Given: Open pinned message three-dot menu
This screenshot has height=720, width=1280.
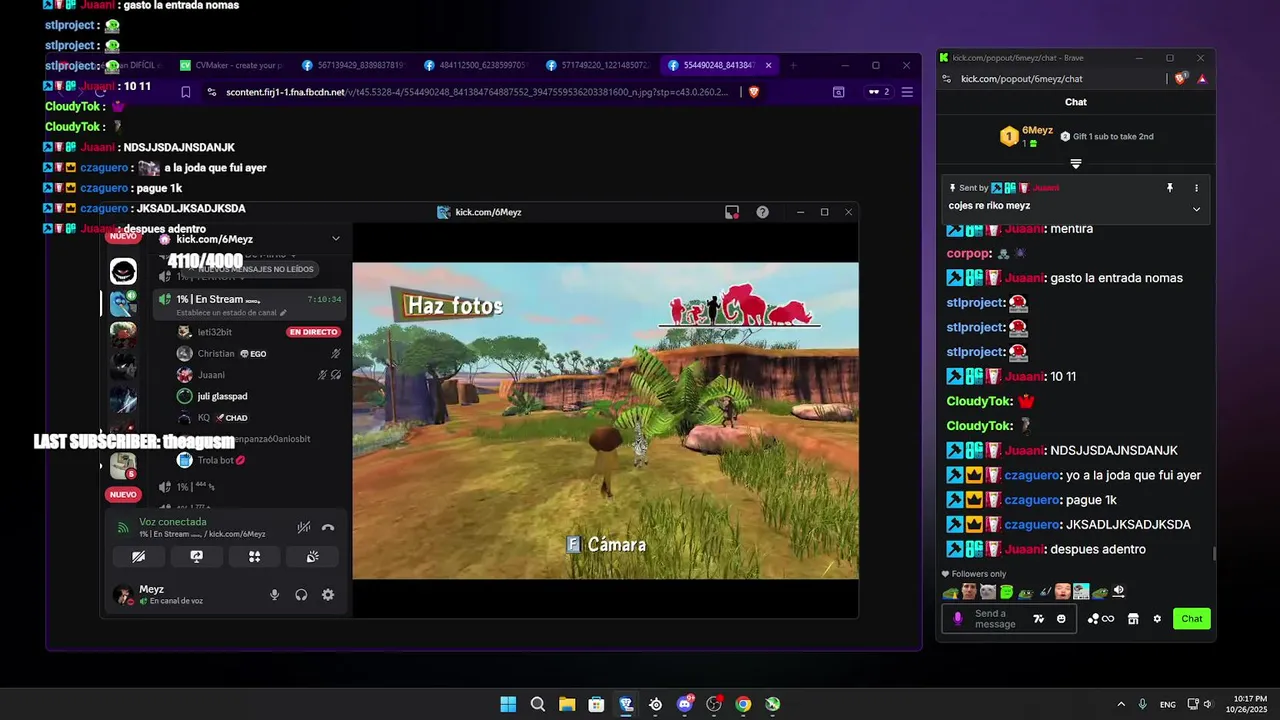Looking at the screenshot, I should [x=1196, y=188].
